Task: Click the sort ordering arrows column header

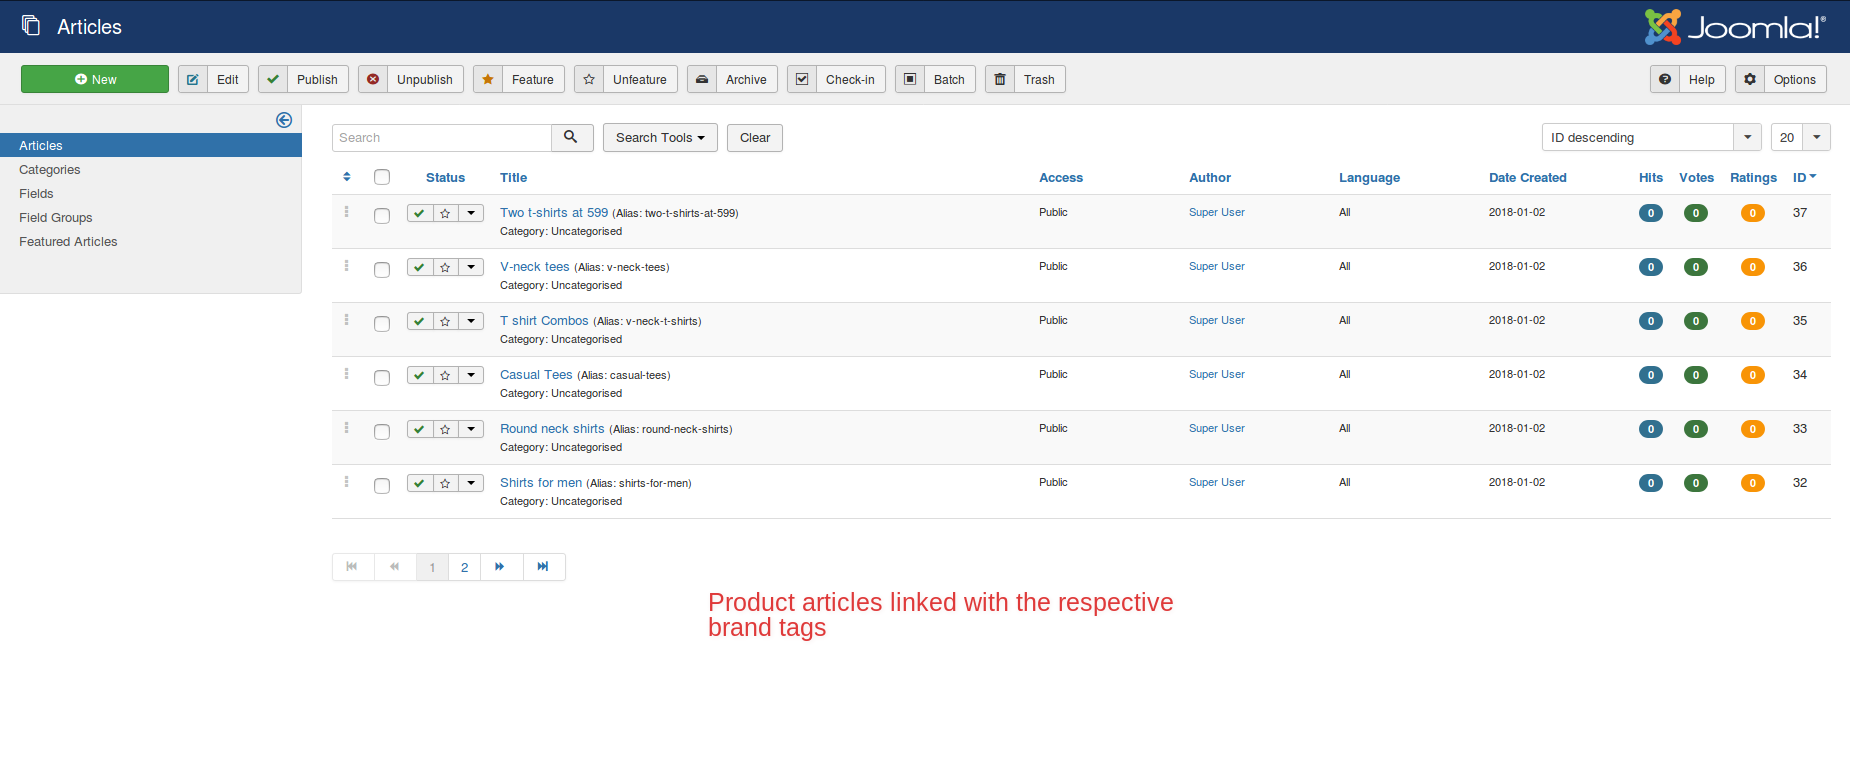Action: 347,177
